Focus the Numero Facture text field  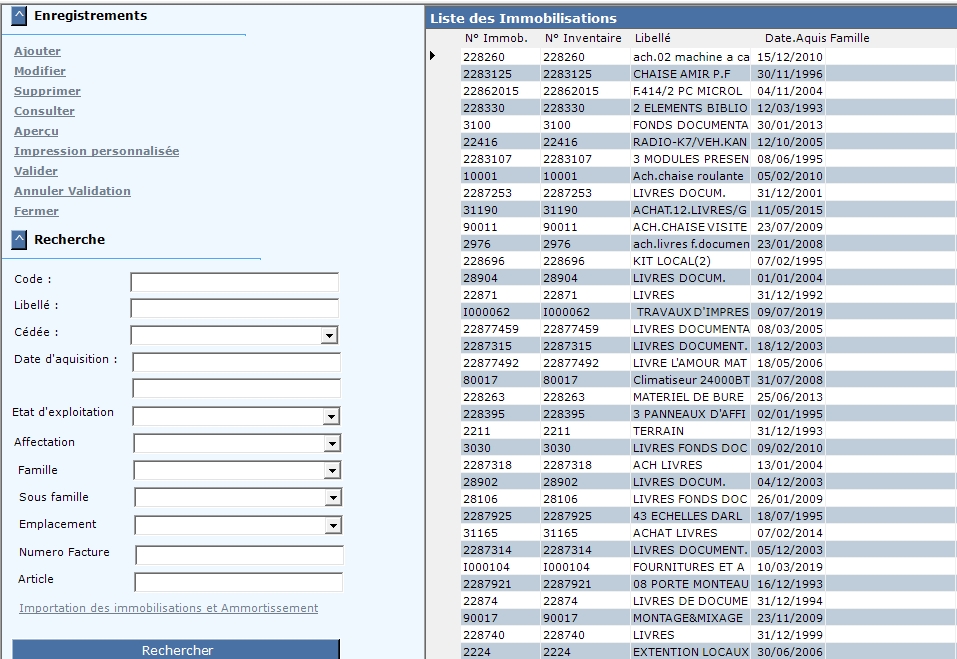[x=239, y=555]
